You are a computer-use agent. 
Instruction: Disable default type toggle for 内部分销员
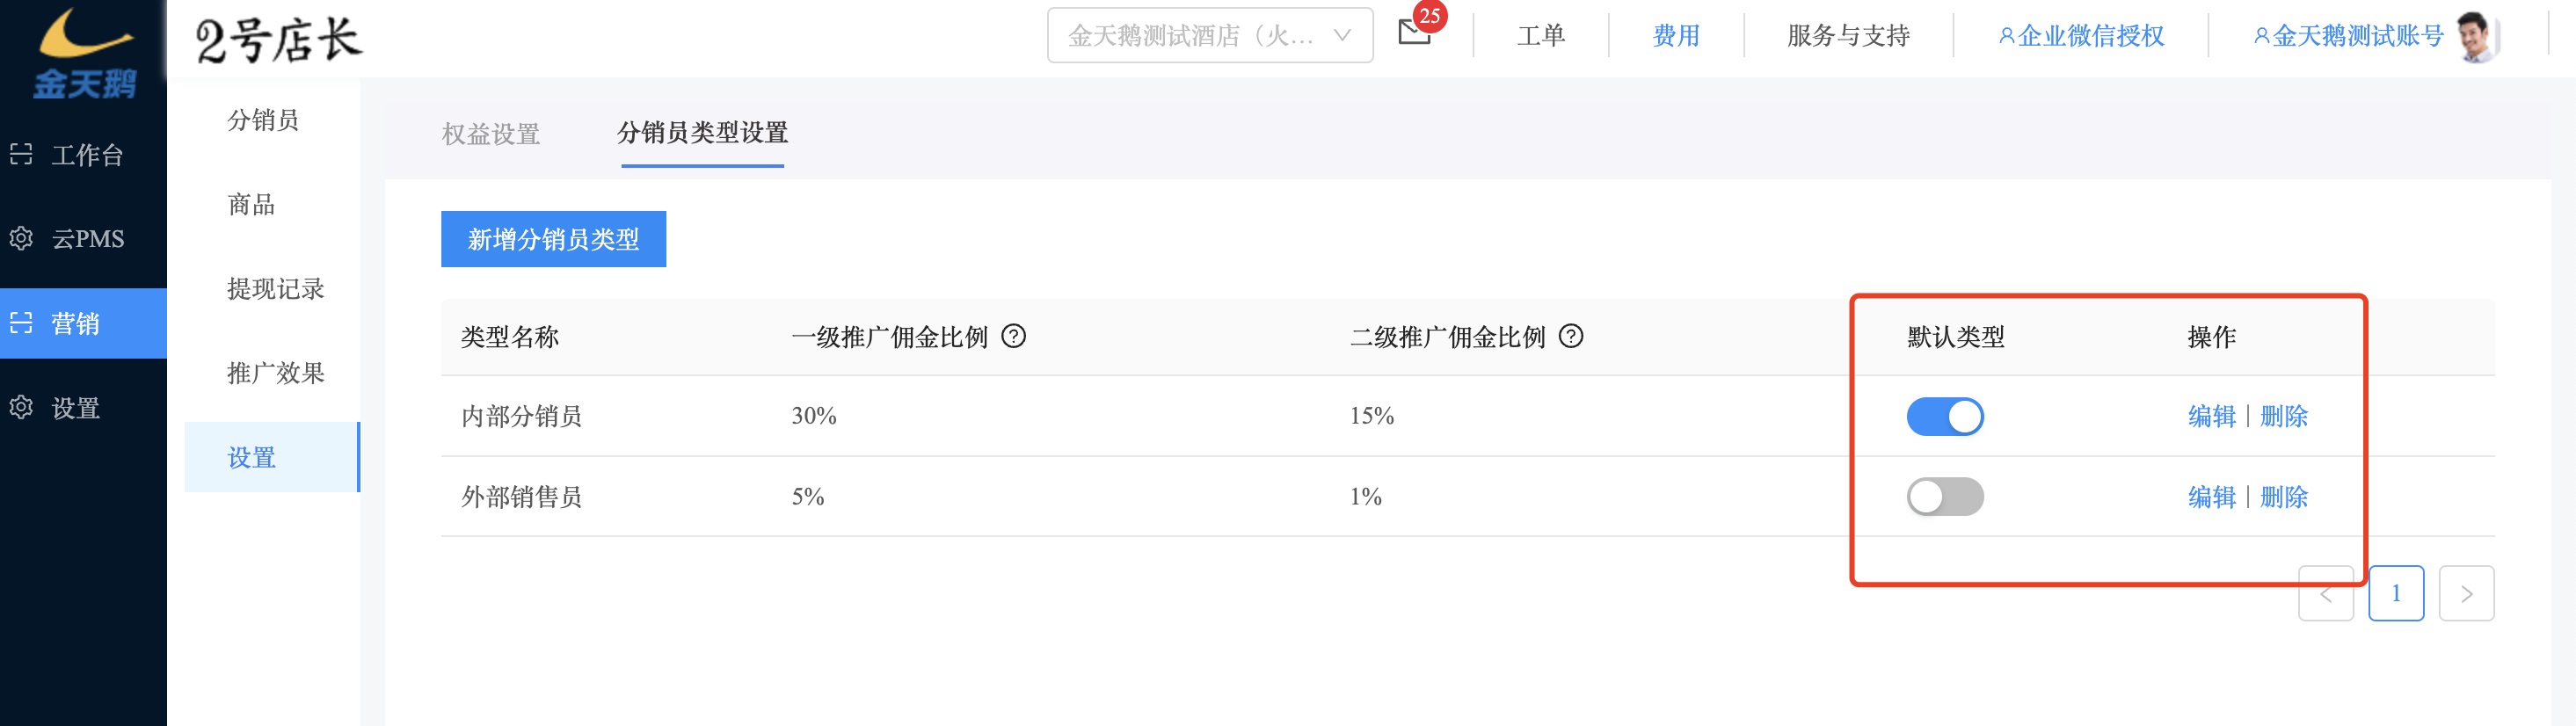pos(1944,416)
